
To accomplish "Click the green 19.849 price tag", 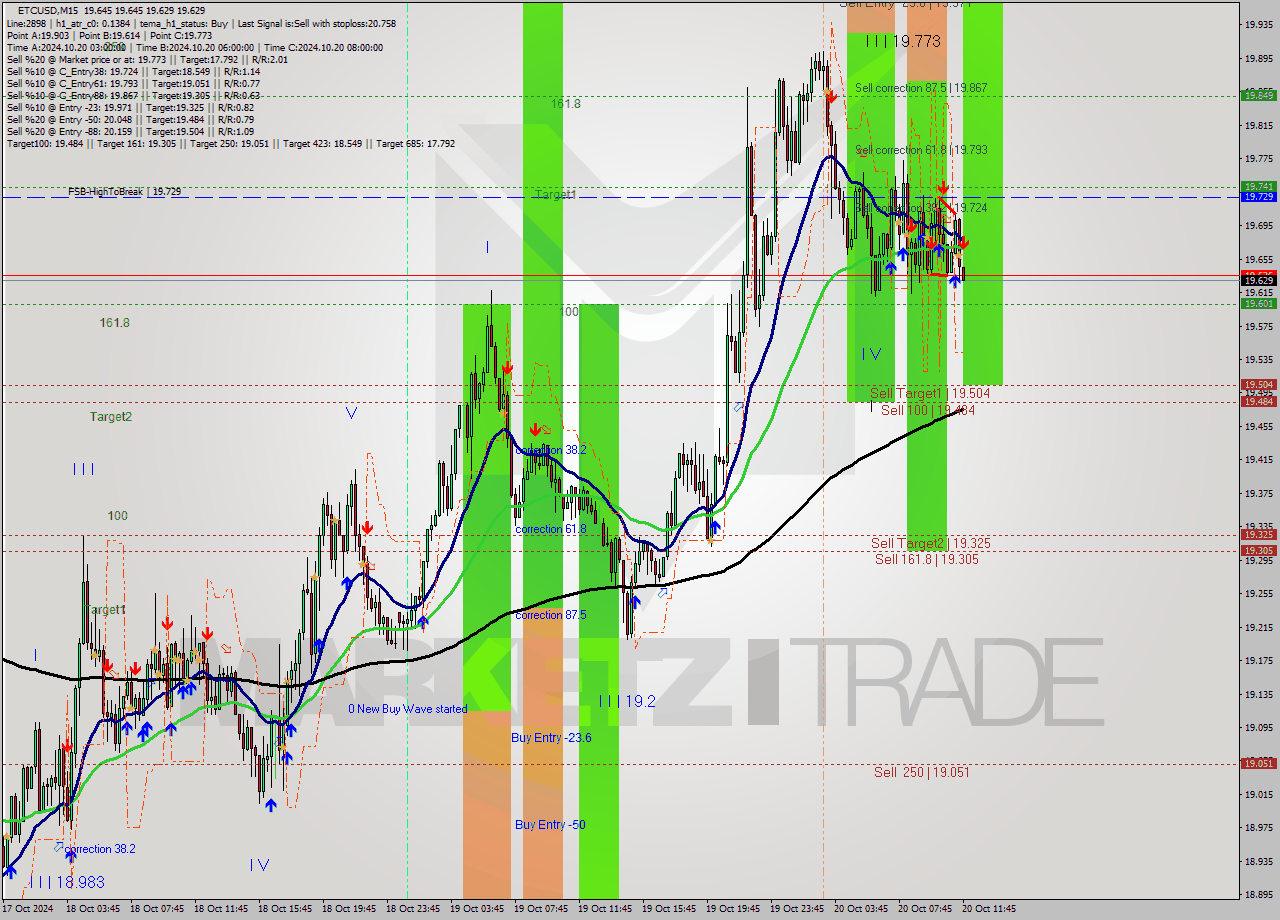I will coord(1258,95).
